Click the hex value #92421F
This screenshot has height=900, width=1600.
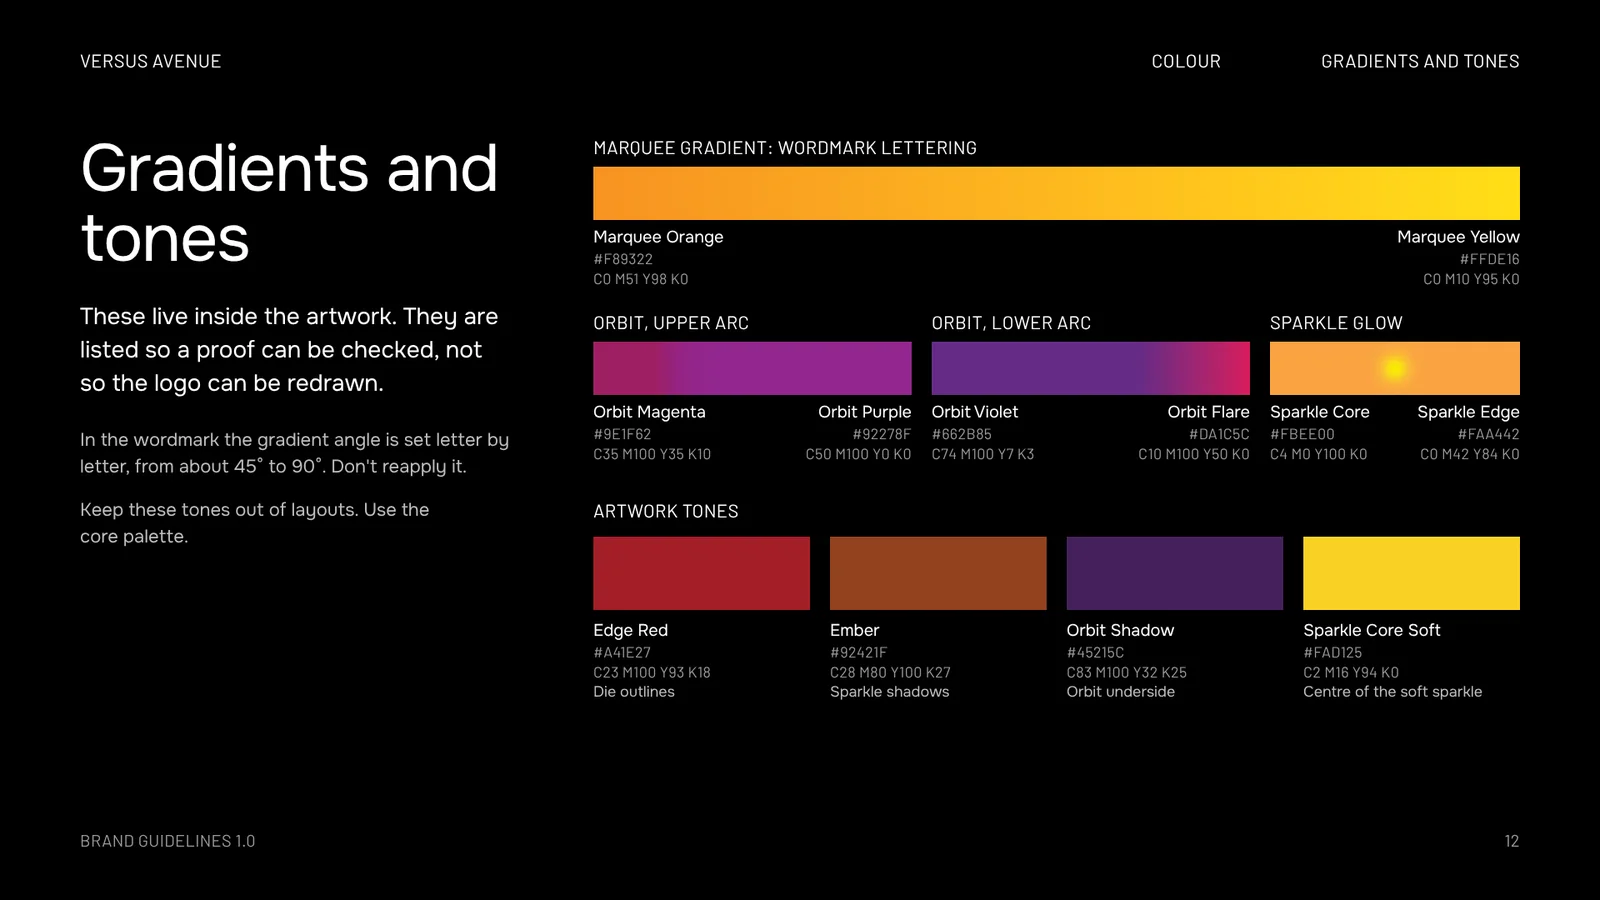coord(859,652)
